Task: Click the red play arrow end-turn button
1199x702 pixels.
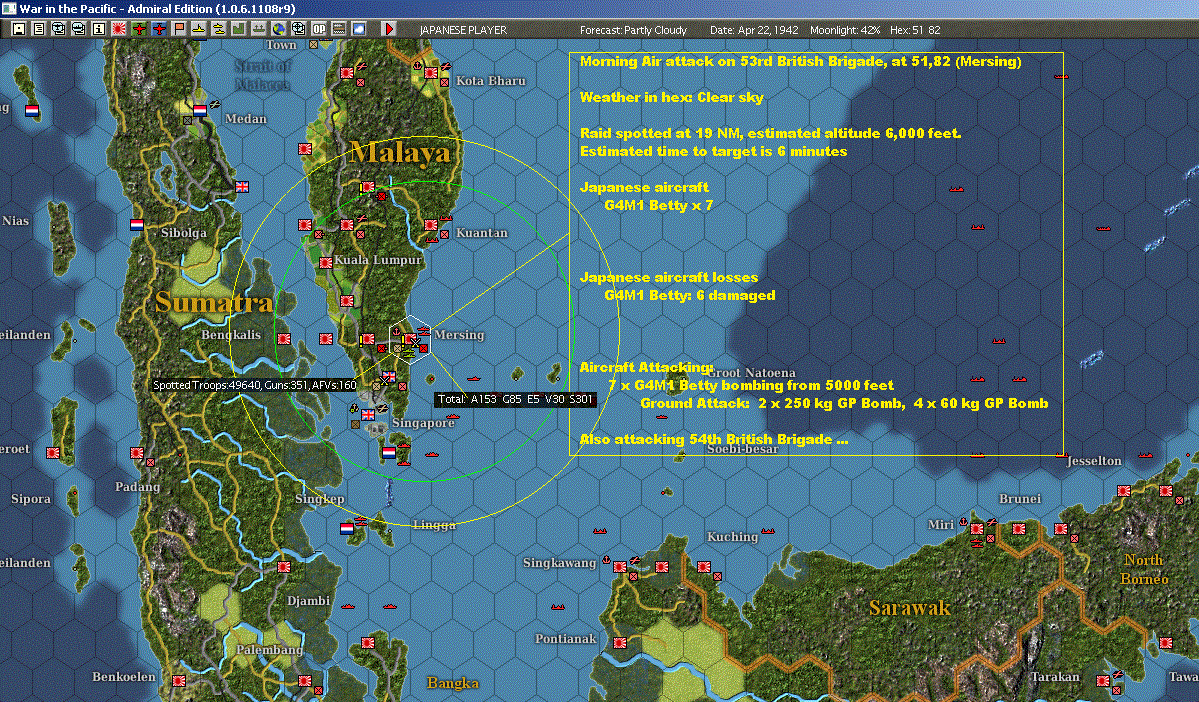Action: pyautogui.click(x=388, y=29)
